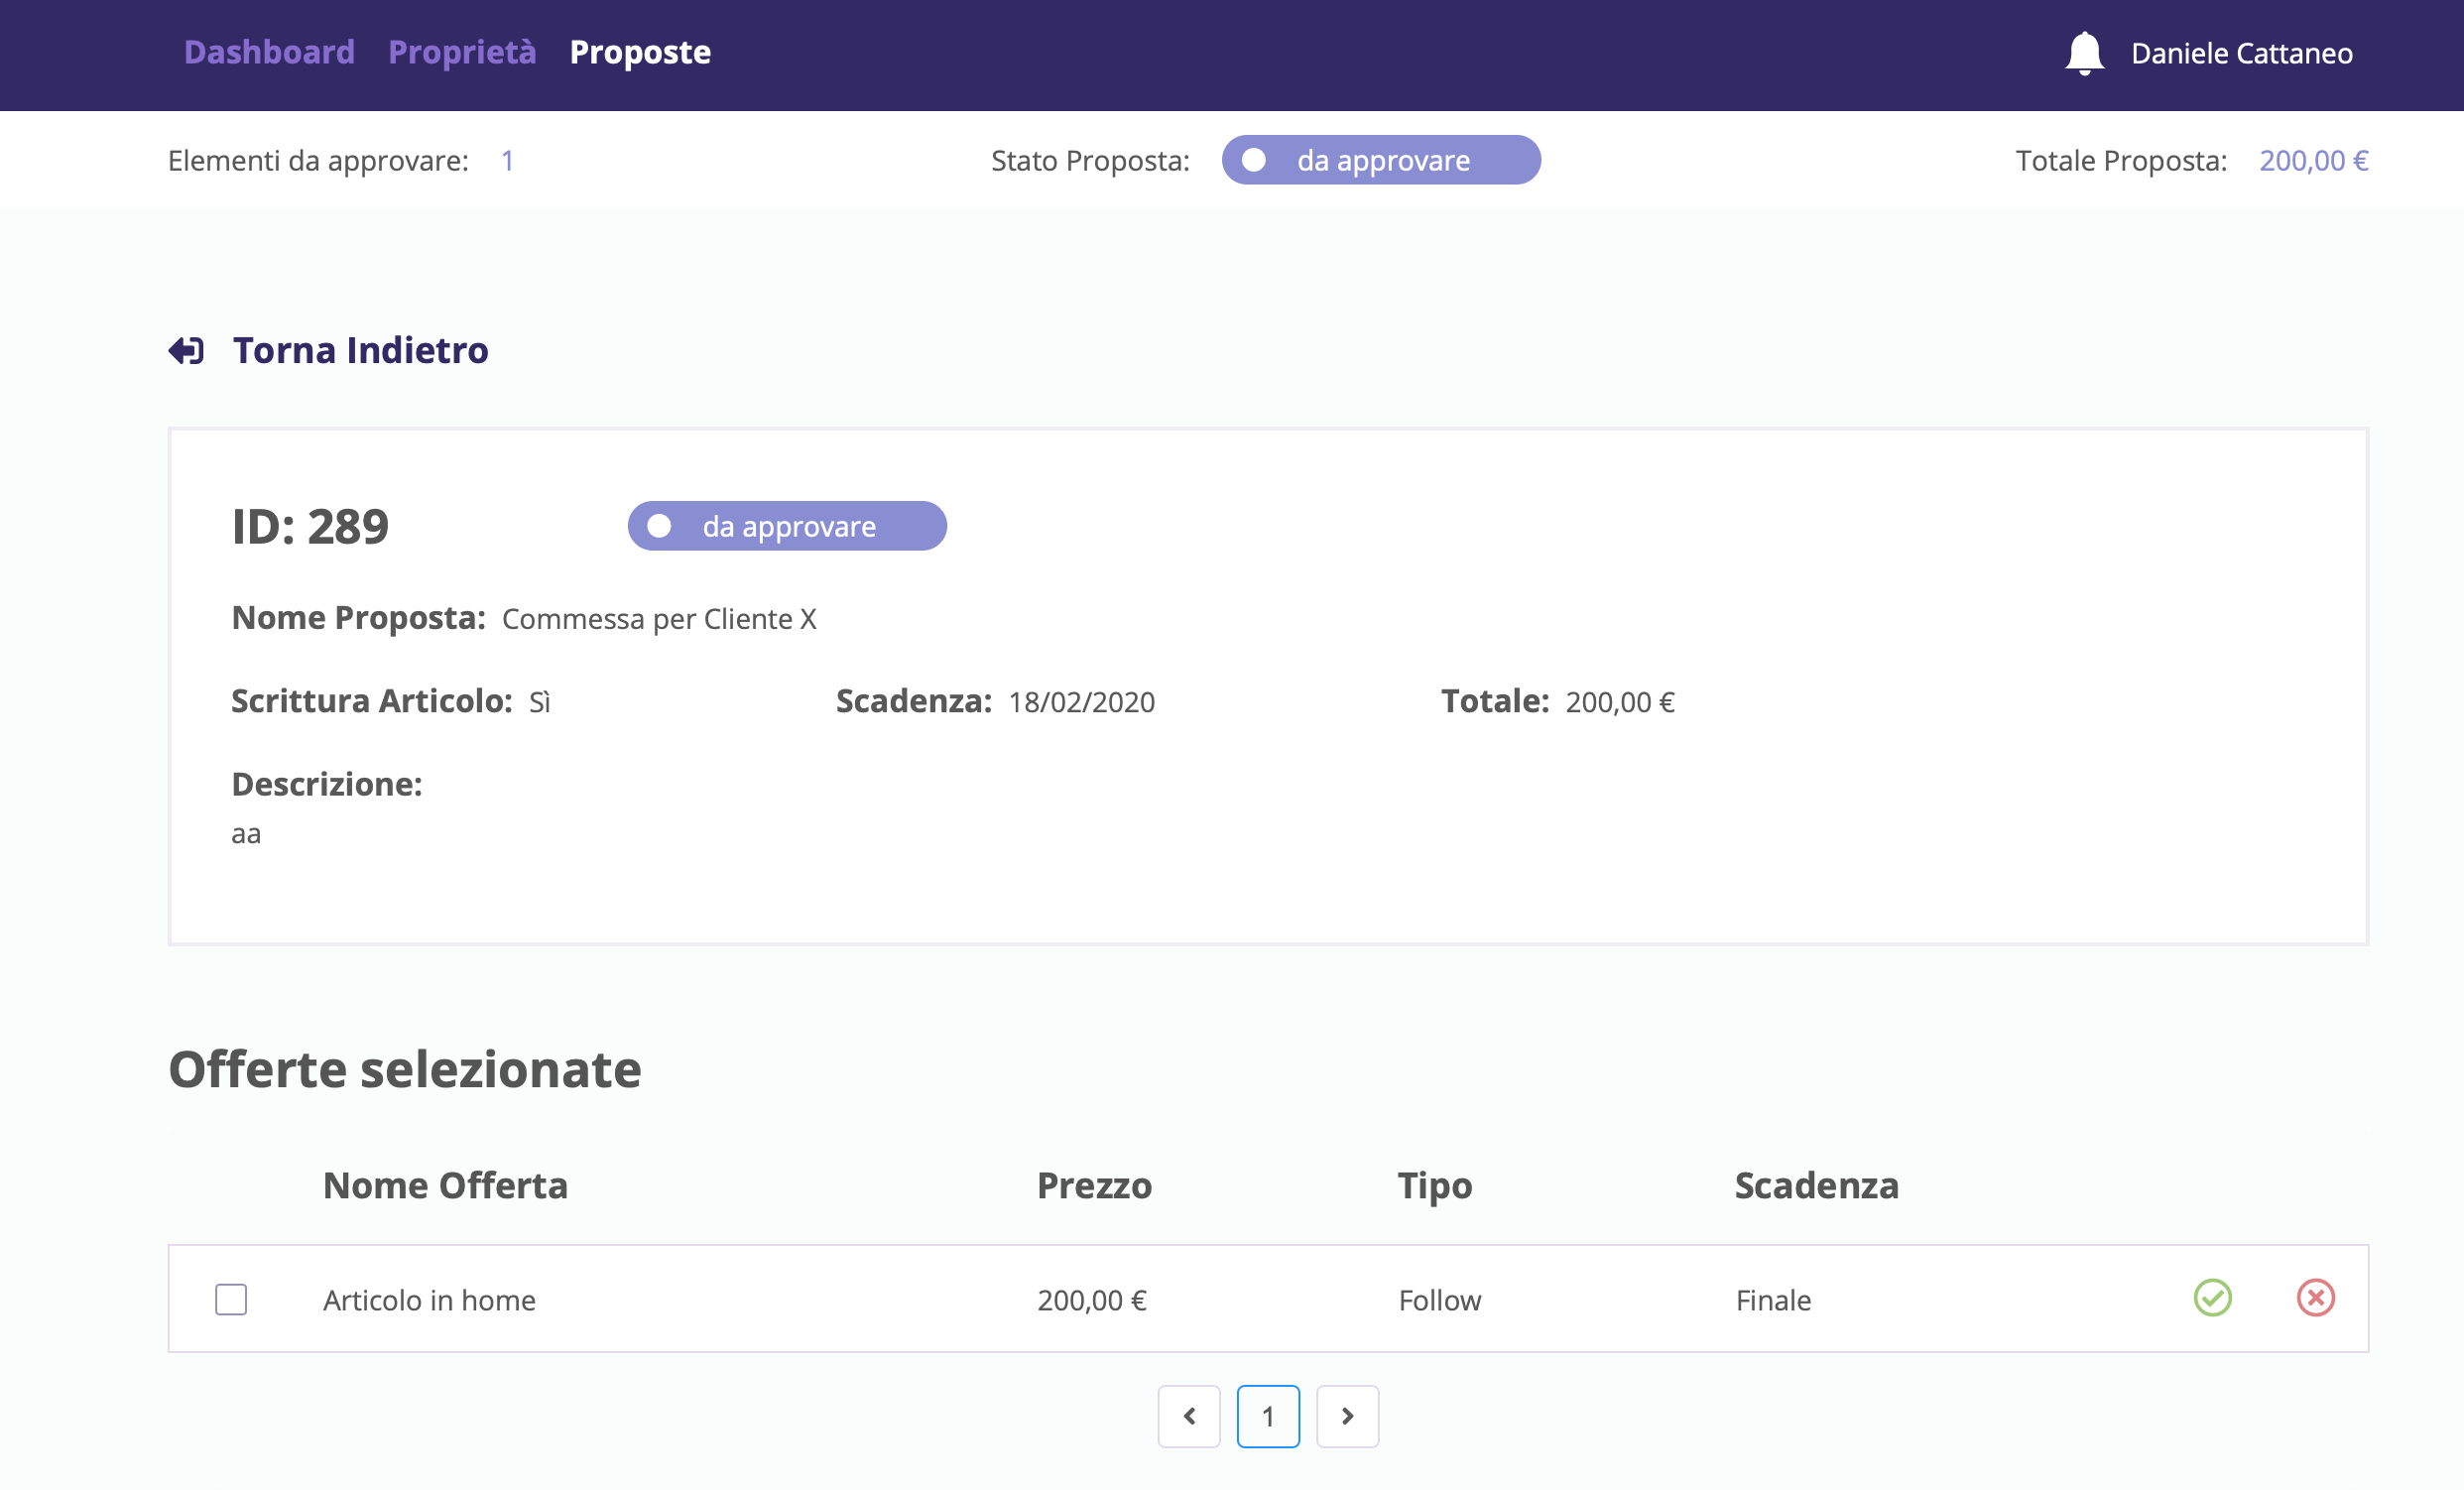The height and width of the screenshot is (1490, 2464).
Task: Click the Articolo in home row name
Action: [x=429, y=1300]
